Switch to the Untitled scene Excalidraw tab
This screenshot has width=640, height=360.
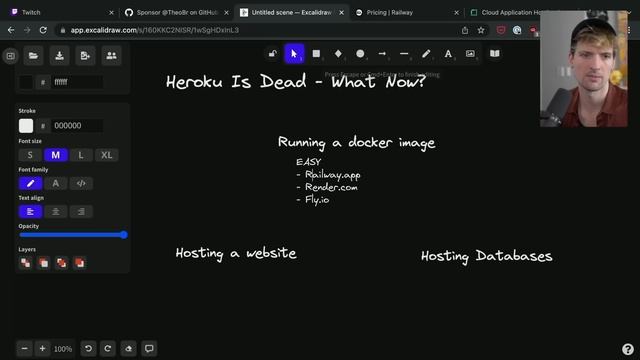[291, 13]
